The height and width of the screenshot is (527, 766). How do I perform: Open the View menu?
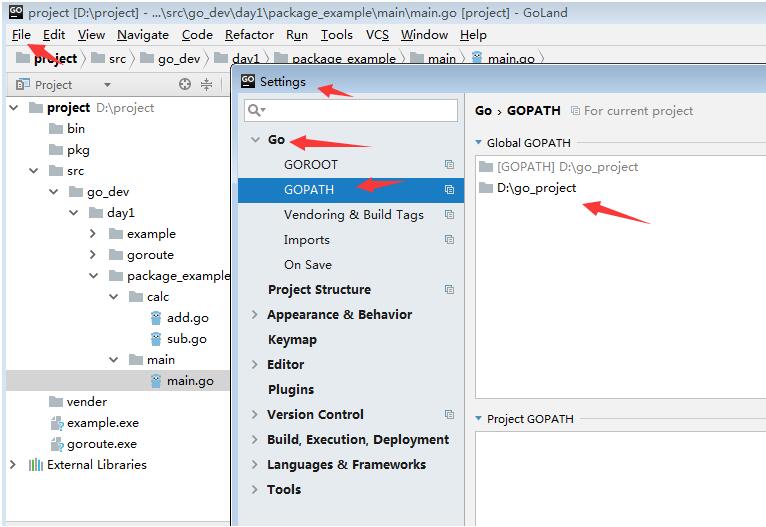tap(91, 35)
